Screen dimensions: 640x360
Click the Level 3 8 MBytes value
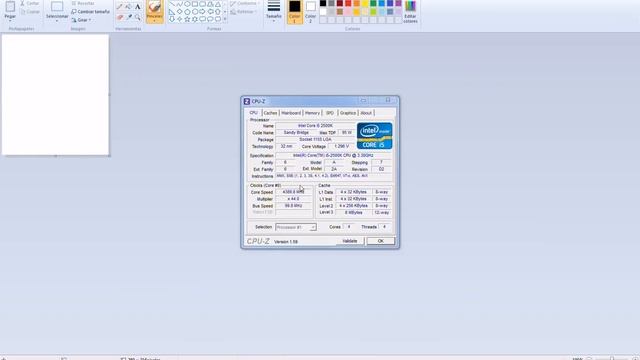pyautogui.click(x=353, y=213)
